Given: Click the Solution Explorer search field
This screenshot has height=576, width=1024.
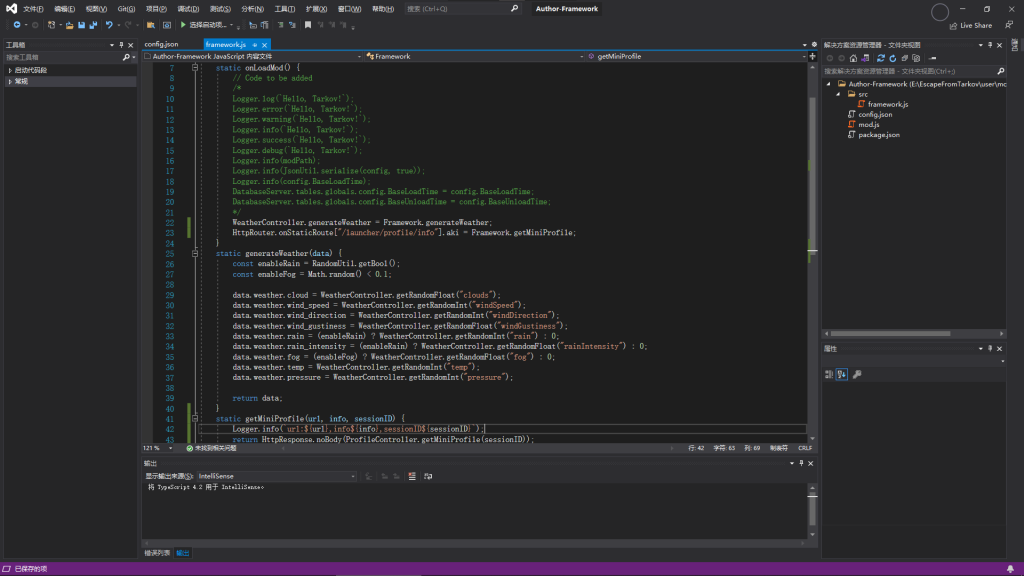Looking at the screenshot, I should pos(914,71).
